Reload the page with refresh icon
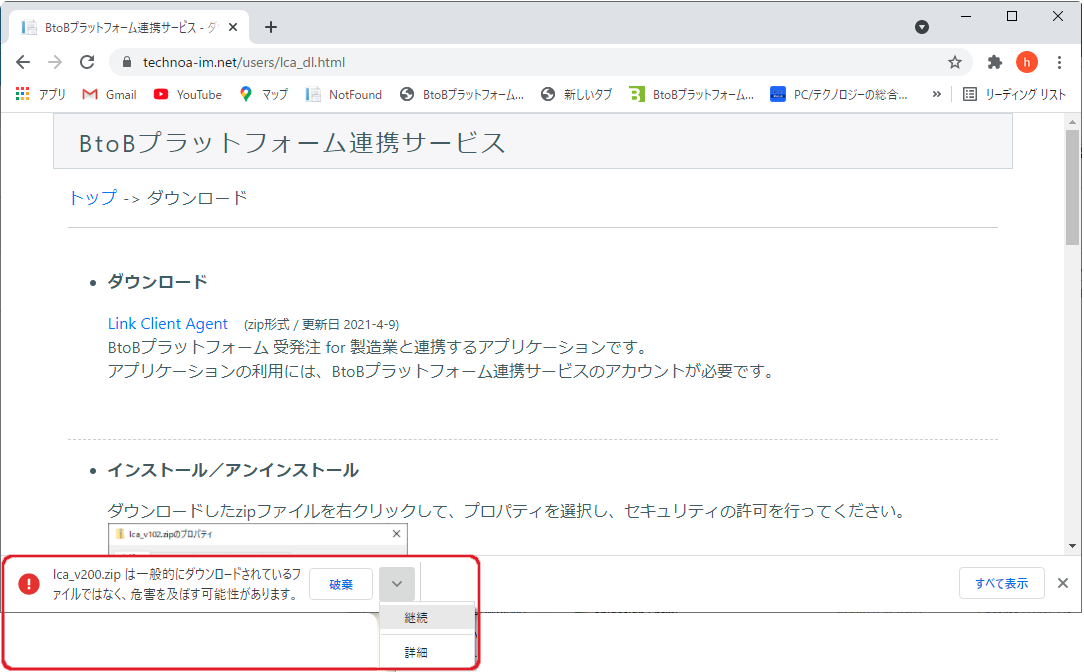 click(87, 62)
